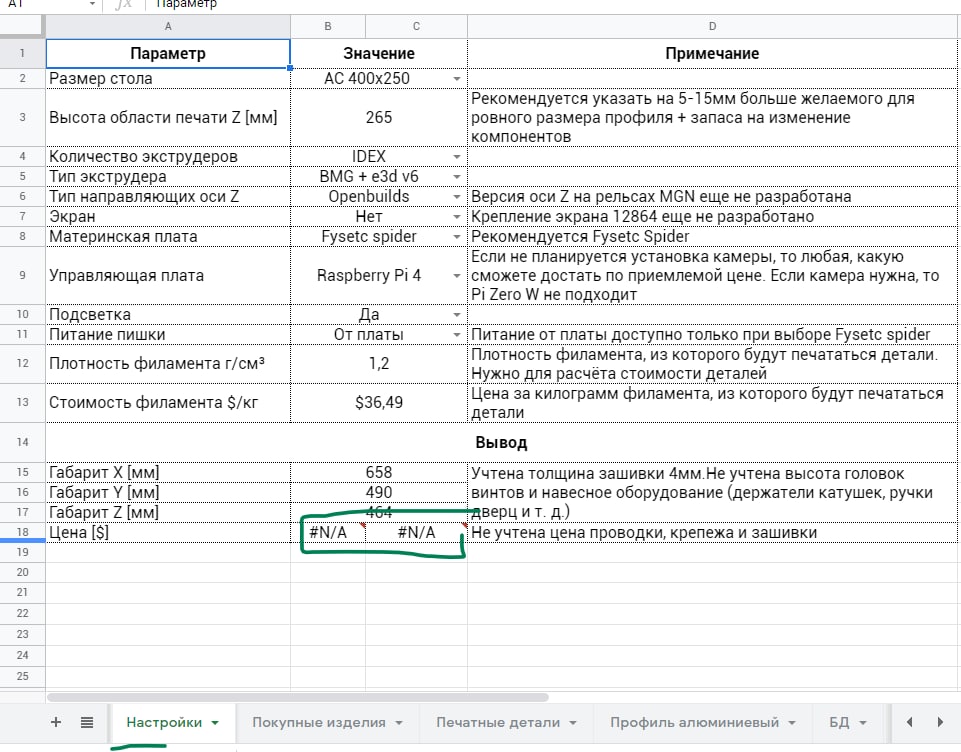Select Плотность филамента г/см³ label cell

pos(168,363)
